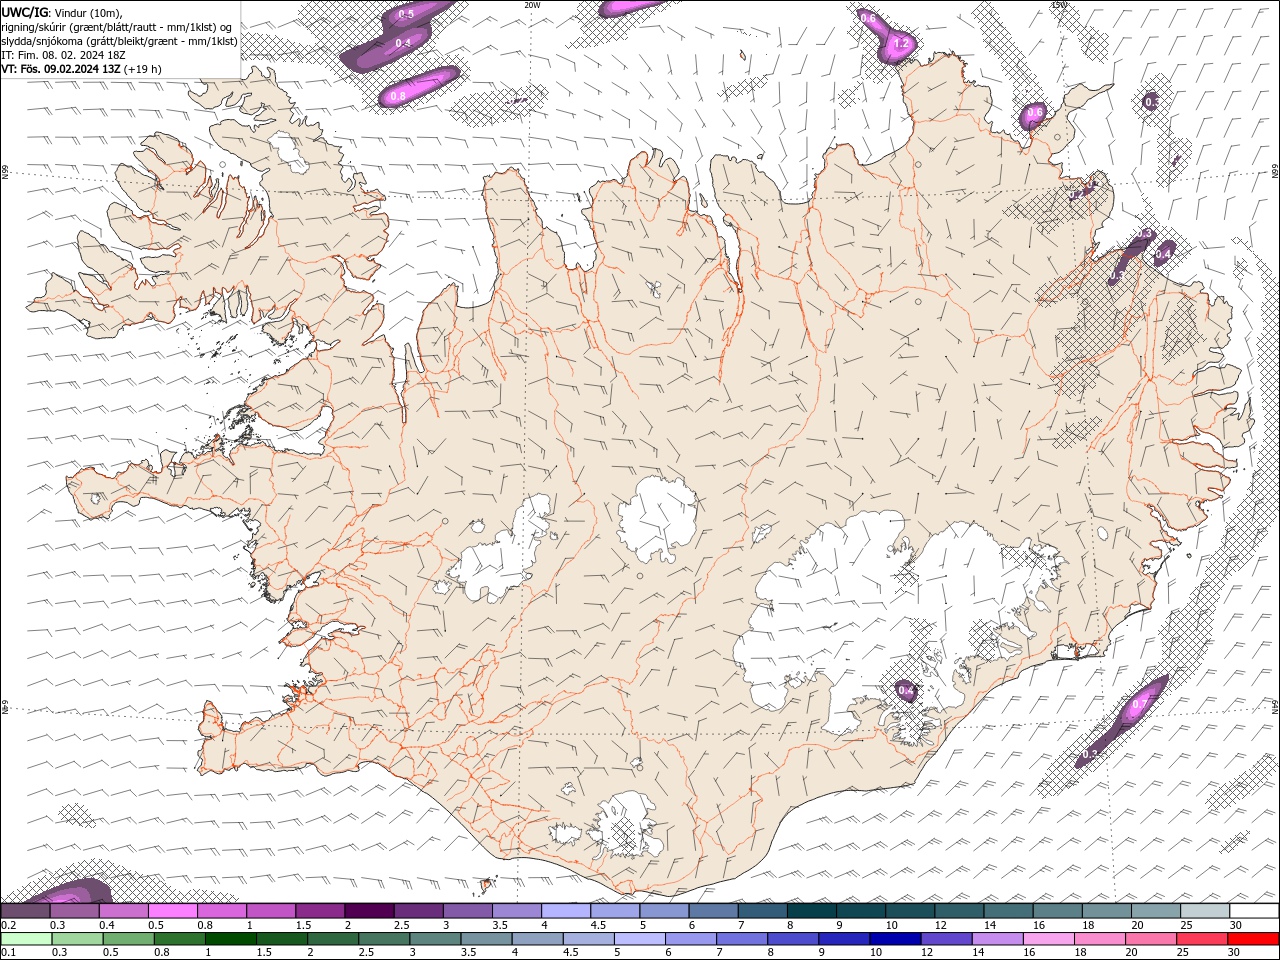Select the deep blue rain swatch from 10 to 12
The height and width of the screenshot is (960, 1280).
coord(895,939)
